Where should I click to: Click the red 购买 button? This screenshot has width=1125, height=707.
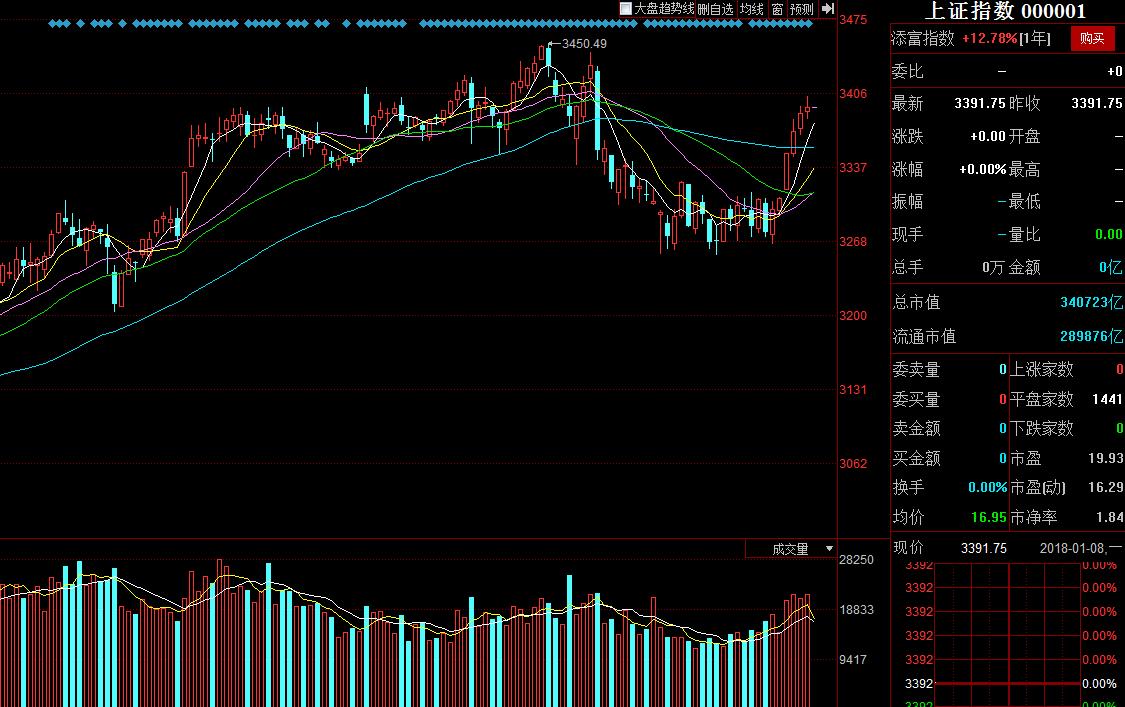click(x=1092, y=38)
